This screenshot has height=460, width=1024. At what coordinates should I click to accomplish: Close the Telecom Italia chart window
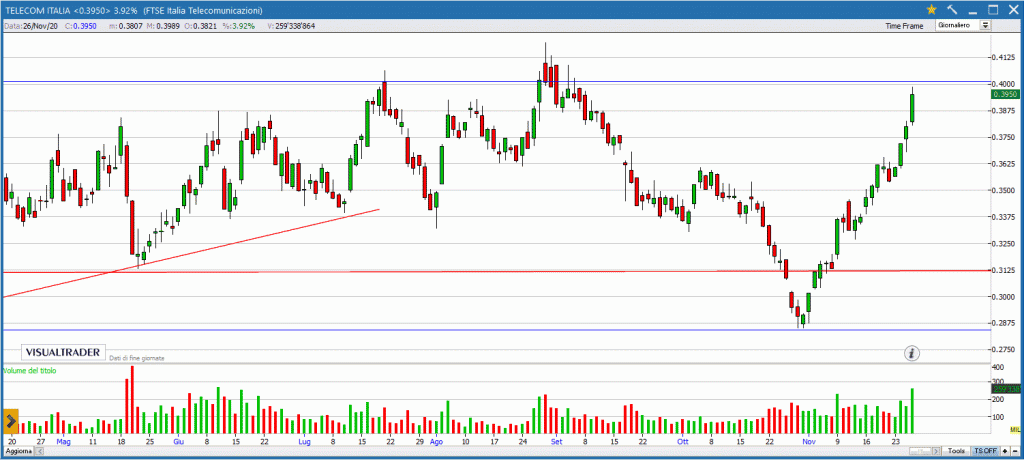point(1012,10)
